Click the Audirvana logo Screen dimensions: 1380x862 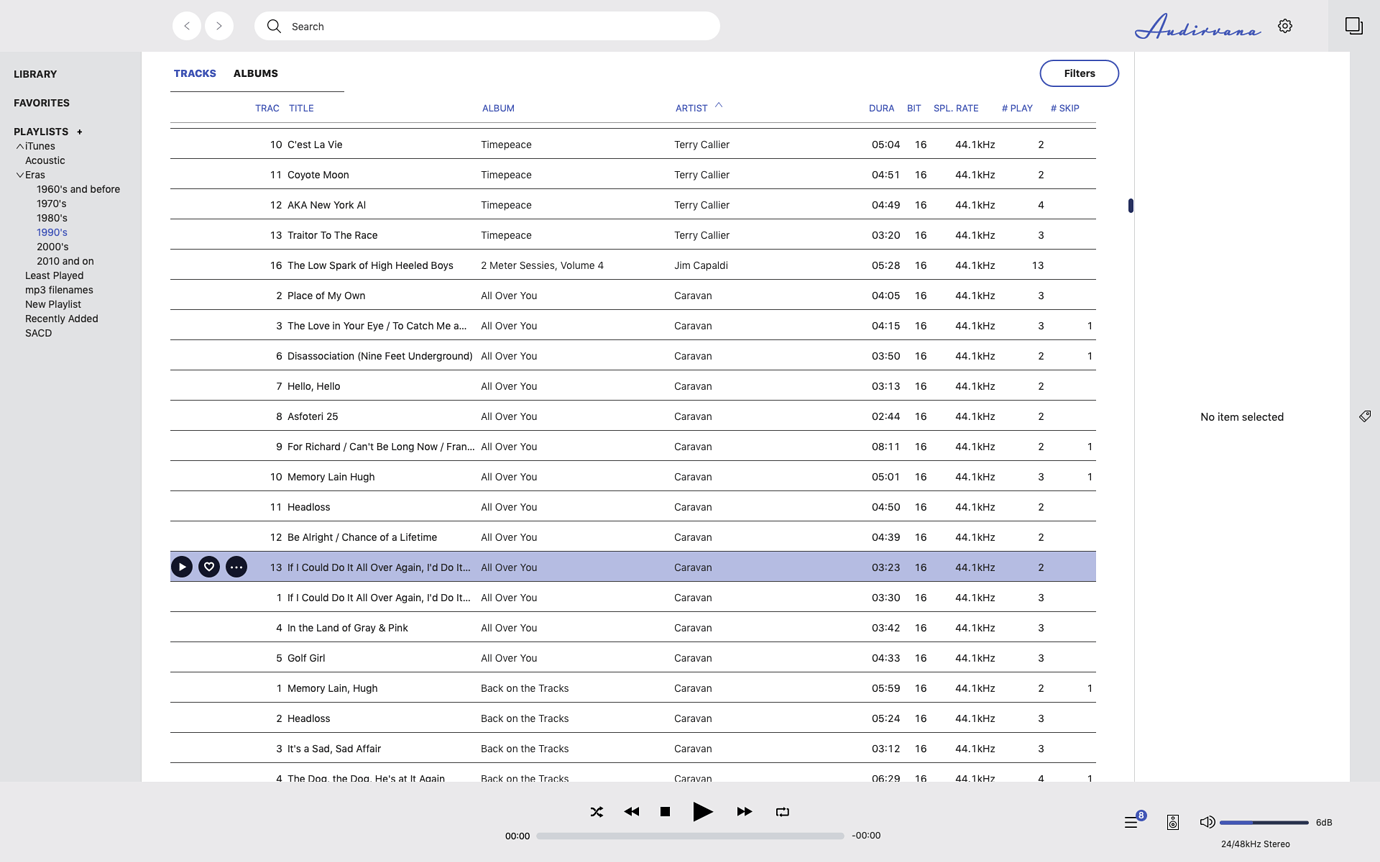(x=1198, y=27)
